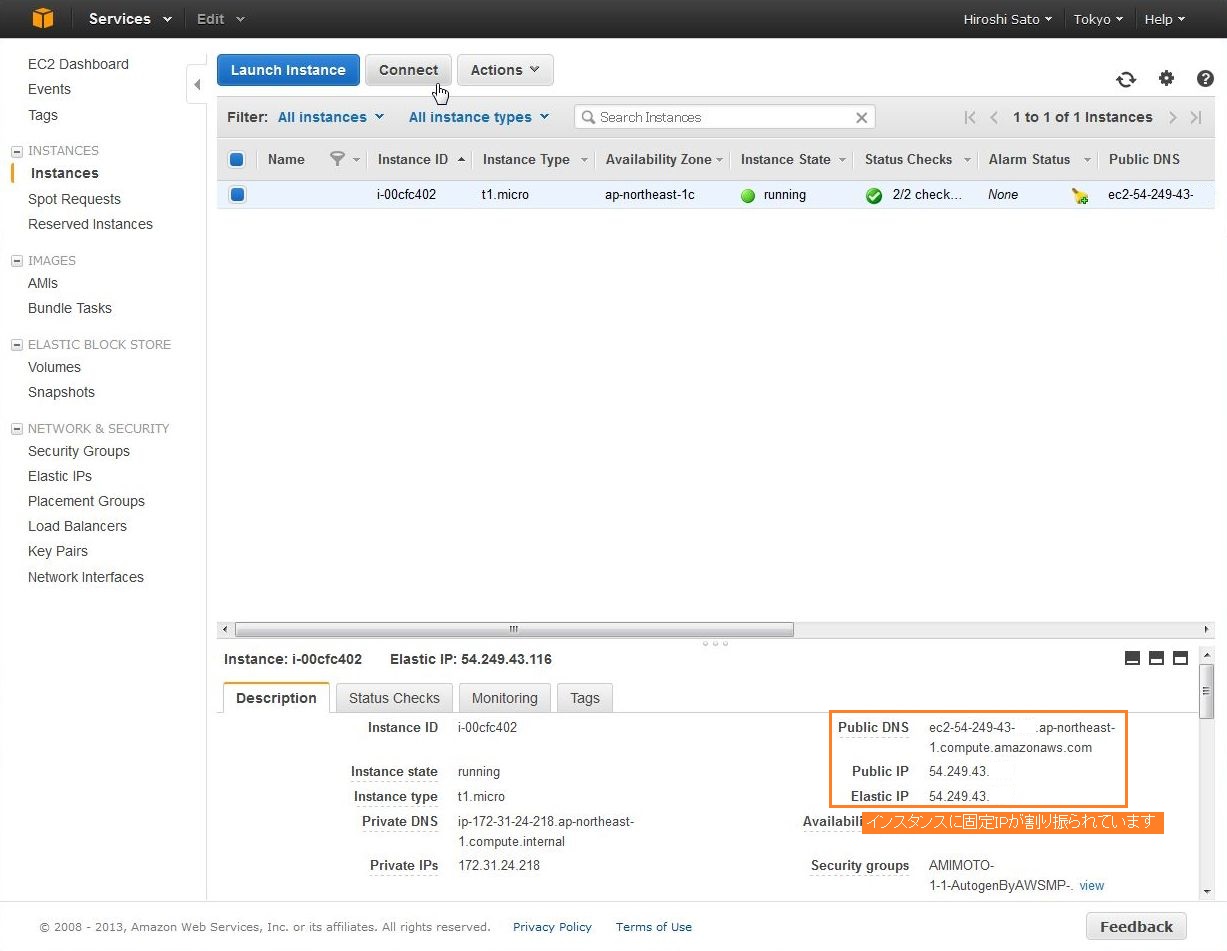This screenshot has height=951, width=1227.
Task: Click the horizontal scrollbar thumb in table
Action: click(514, 630)
